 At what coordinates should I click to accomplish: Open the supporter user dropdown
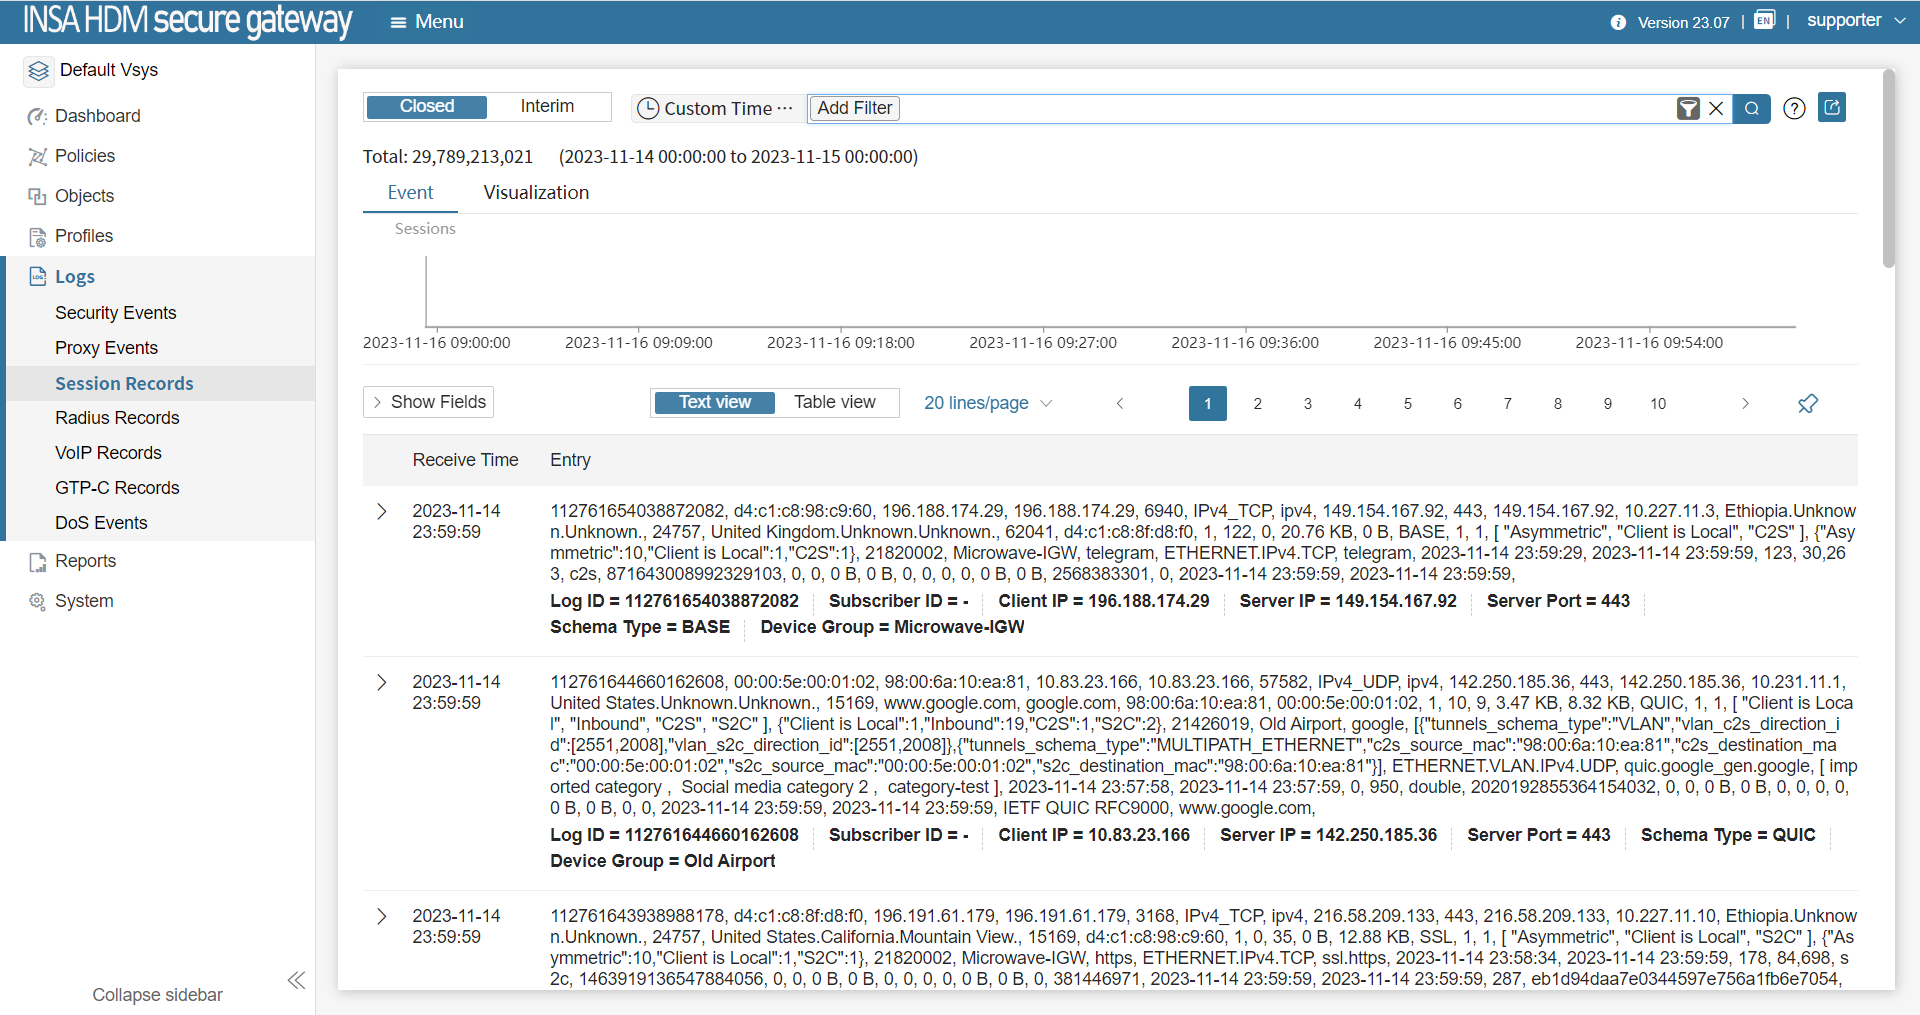click(x=1855, y=21)
